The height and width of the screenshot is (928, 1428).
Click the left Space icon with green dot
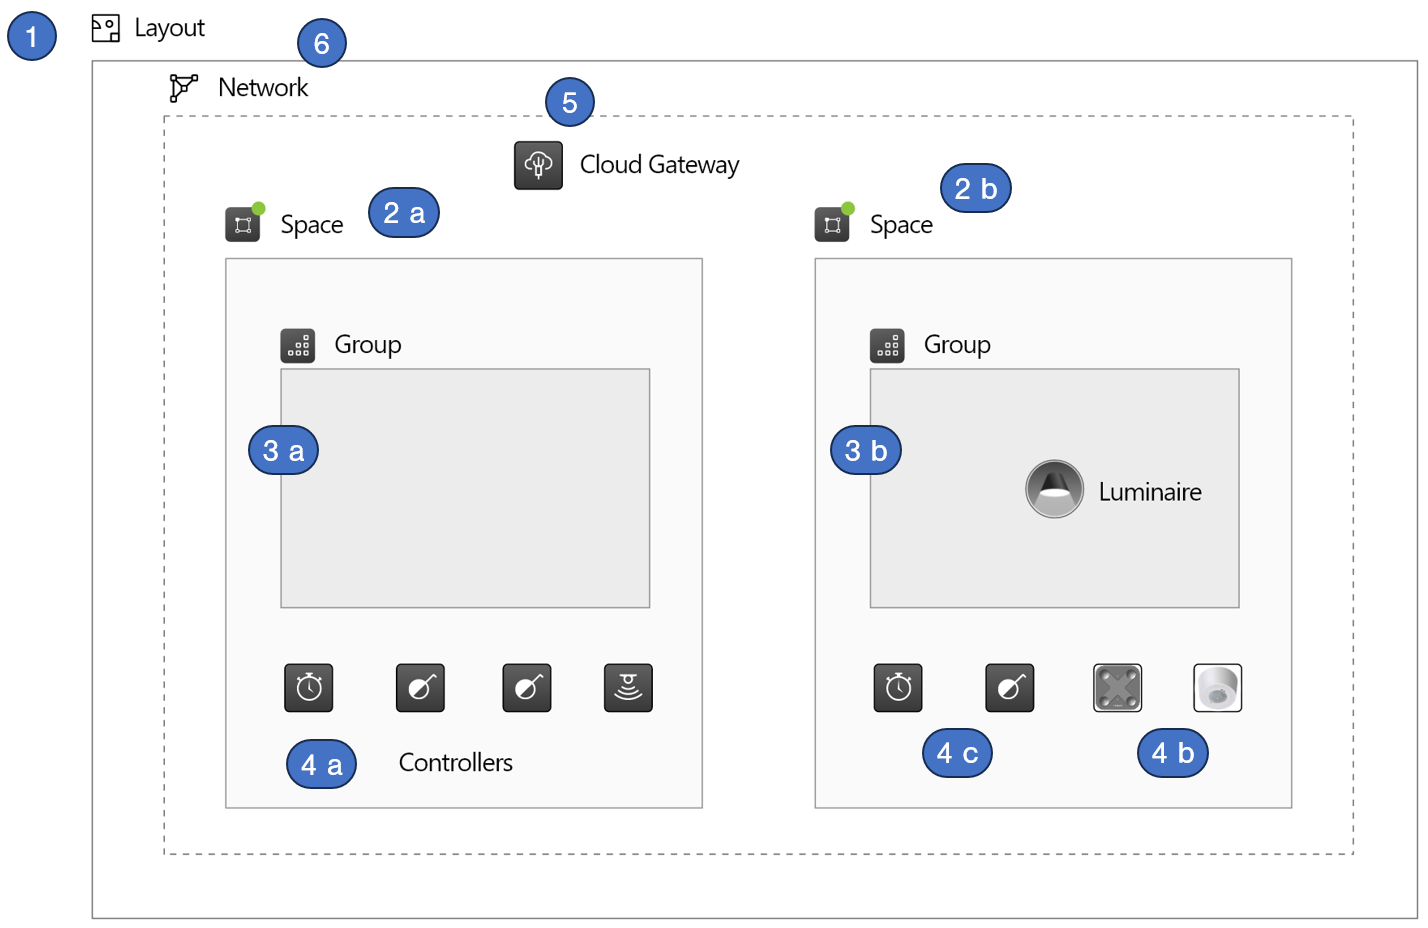click(x=243, y=225)
